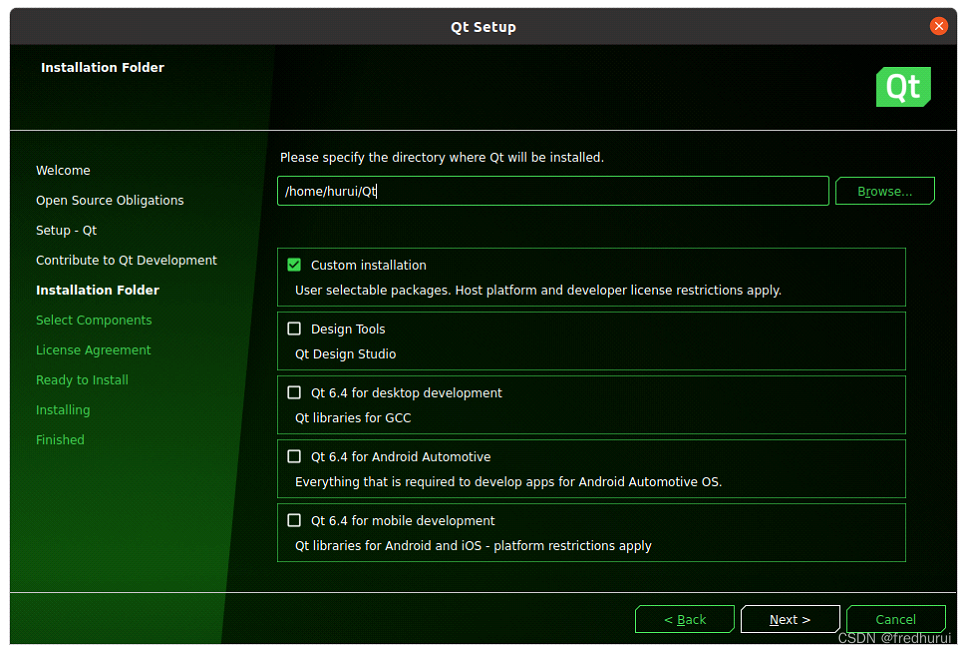
Task: Enable the Design Tools checkbox
Action: [294, 329]
